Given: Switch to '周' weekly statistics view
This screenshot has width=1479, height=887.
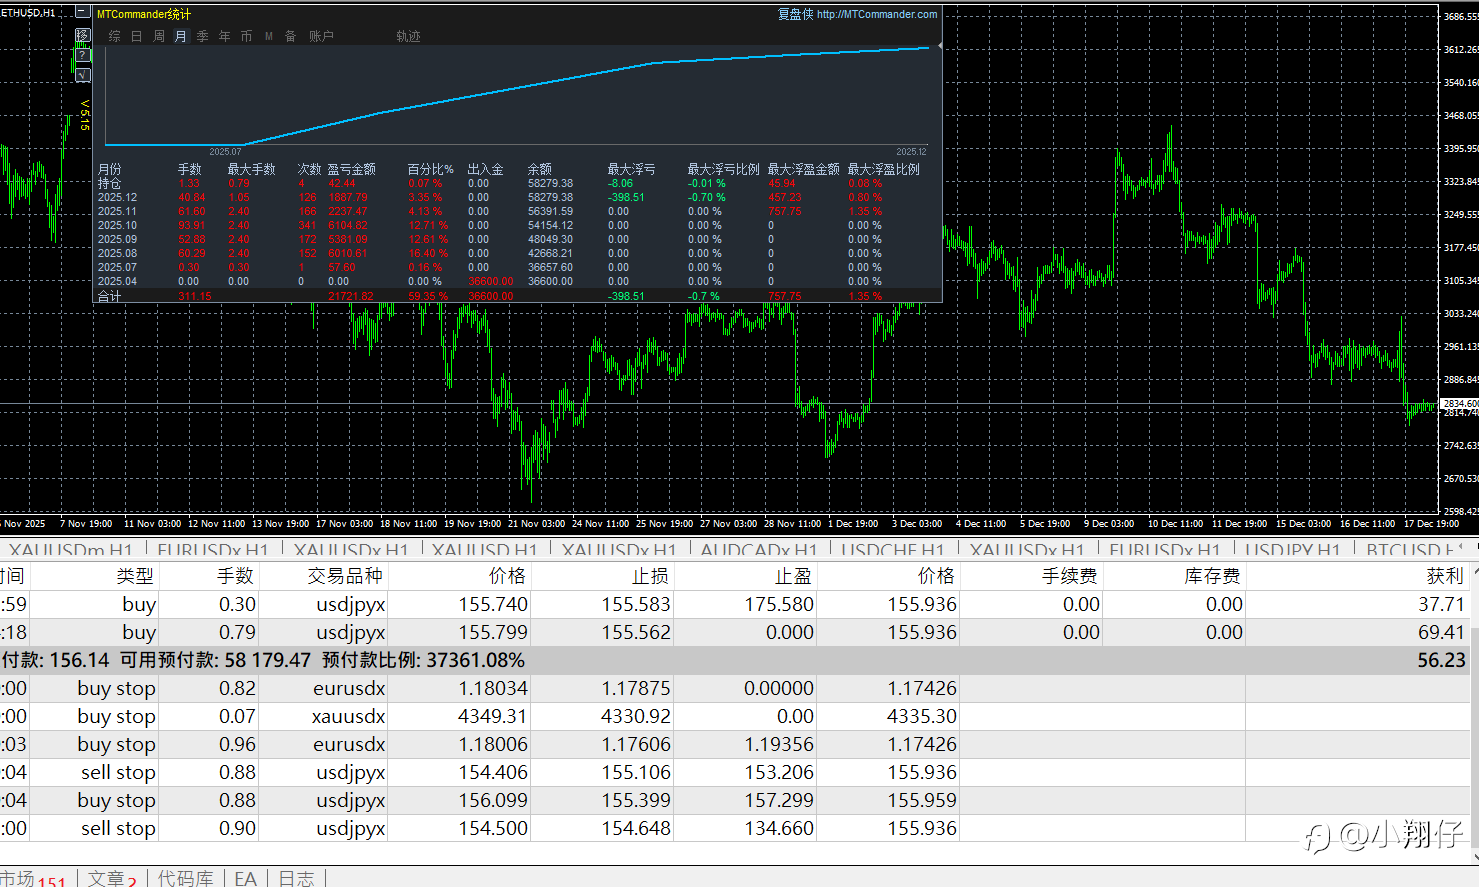Looking at the screenshot, I should tap(159, 36).
